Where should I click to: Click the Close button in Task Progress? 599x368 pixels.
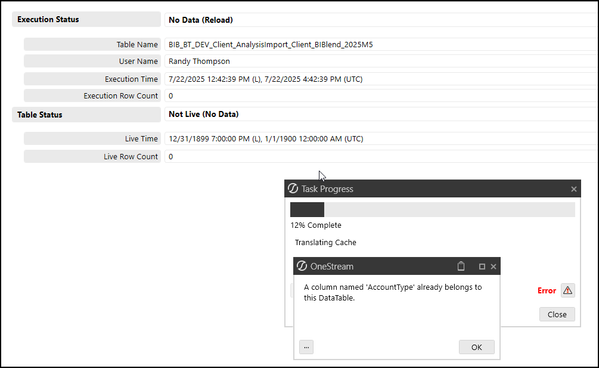pos(557,314)
